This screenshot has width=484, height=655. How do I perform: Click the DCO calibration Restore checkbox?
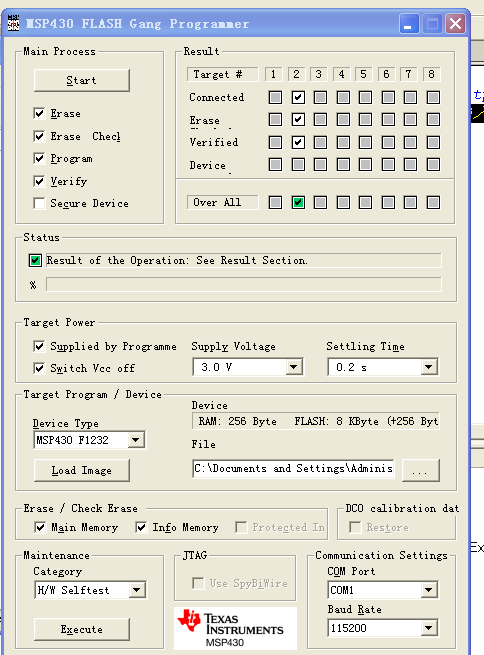(x=355, y=527)
